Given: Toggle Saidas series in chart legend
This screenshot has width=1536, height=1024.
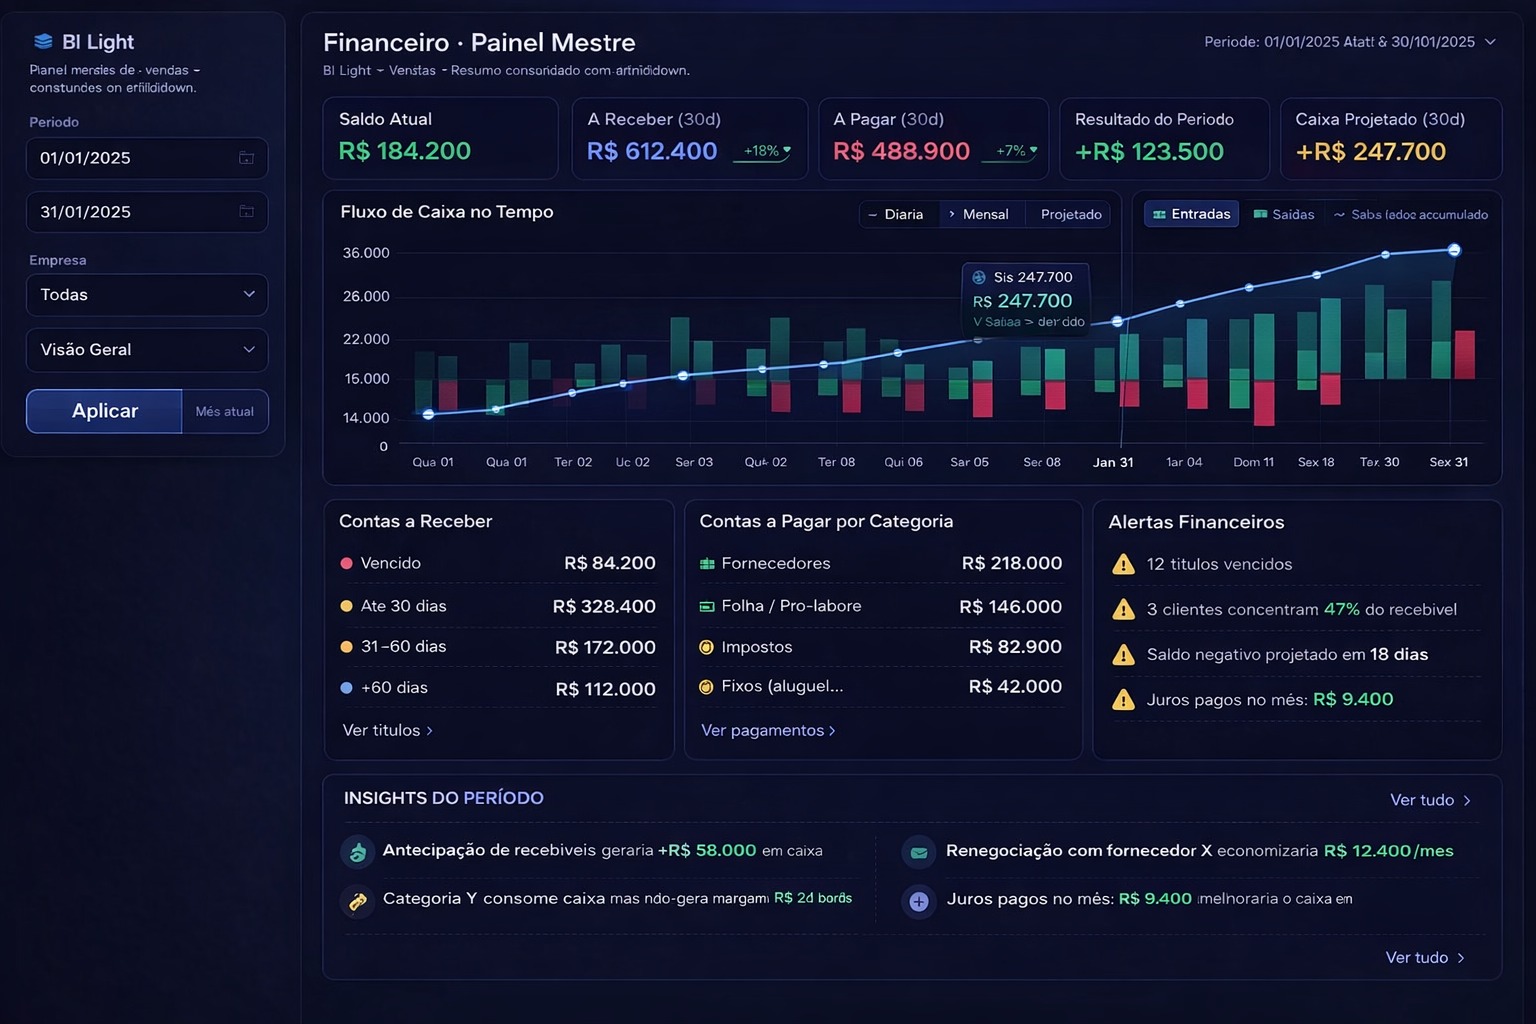Looking at the screenshot, I should 1284,214.
